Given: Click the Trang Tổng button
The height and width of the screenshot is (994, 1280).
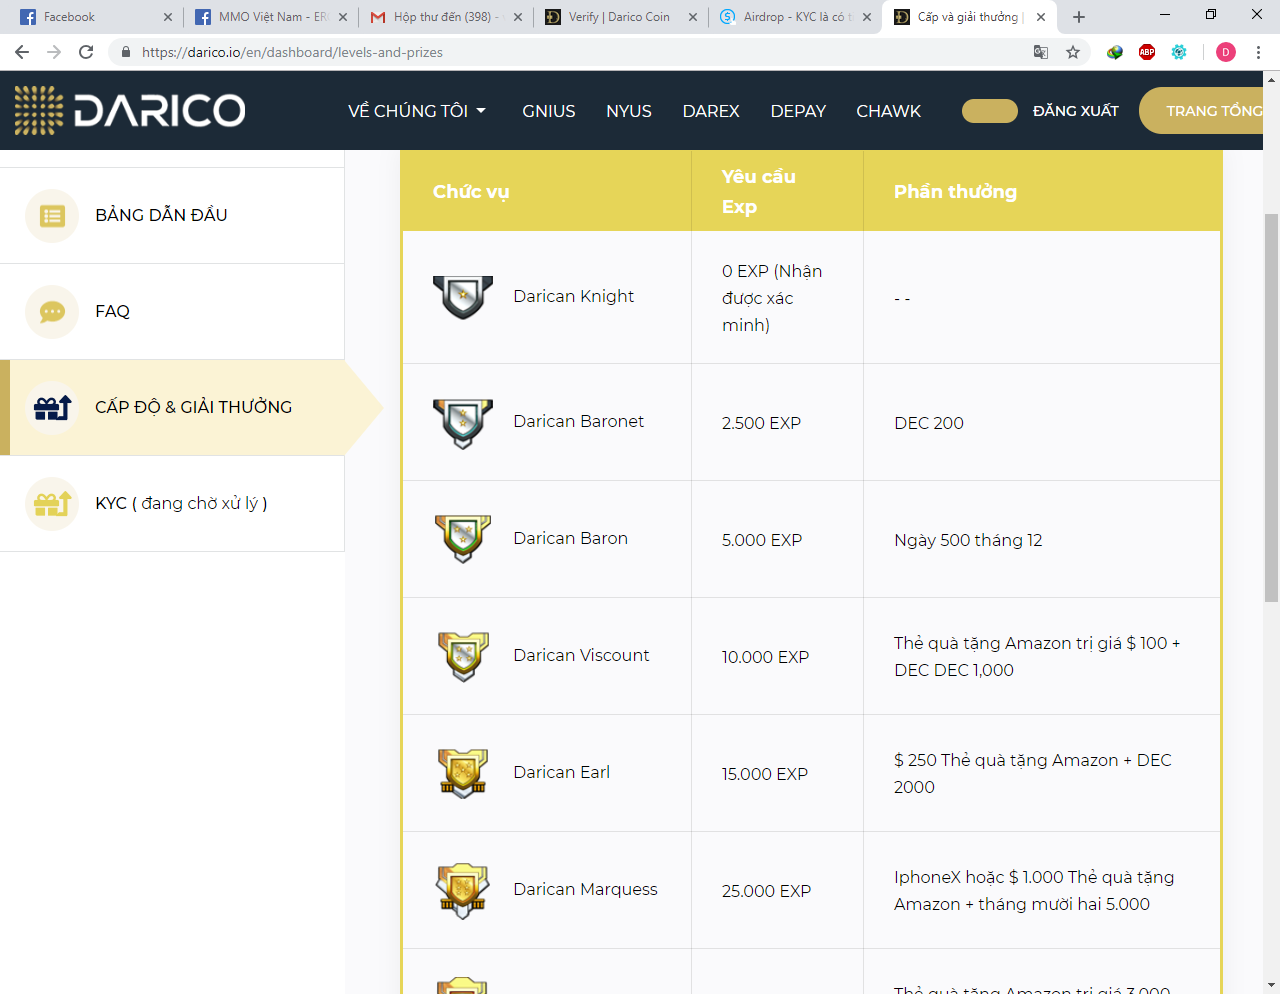Looking at the screenshot, I should 1201,111.
